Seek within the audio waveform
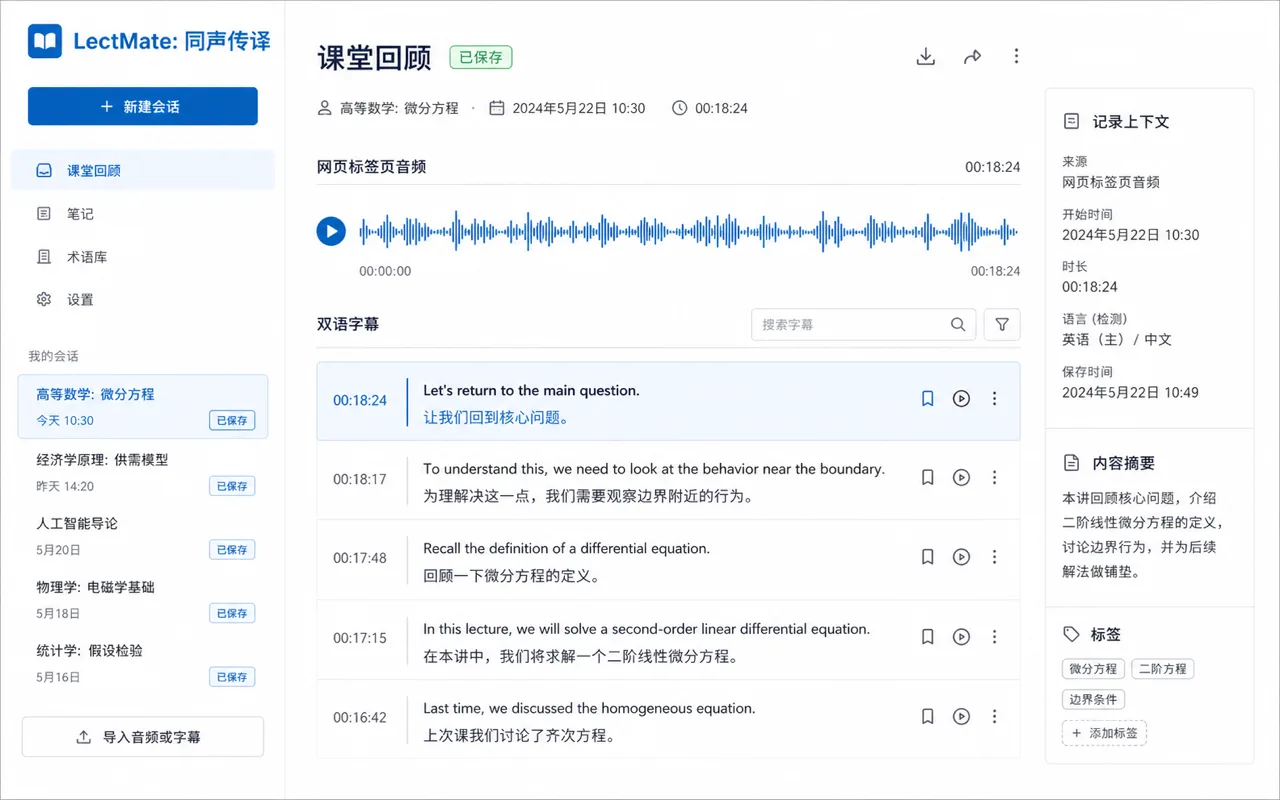Viewport: 1280px width, 800px height. [x=689, y=231]
